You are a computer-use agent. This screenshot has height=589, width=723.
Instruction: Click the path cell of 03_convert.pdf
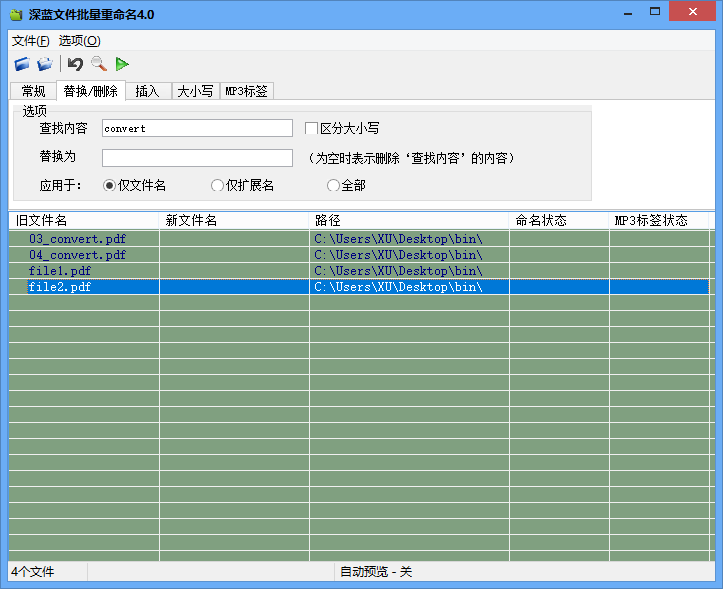click(x=409, y=239)
